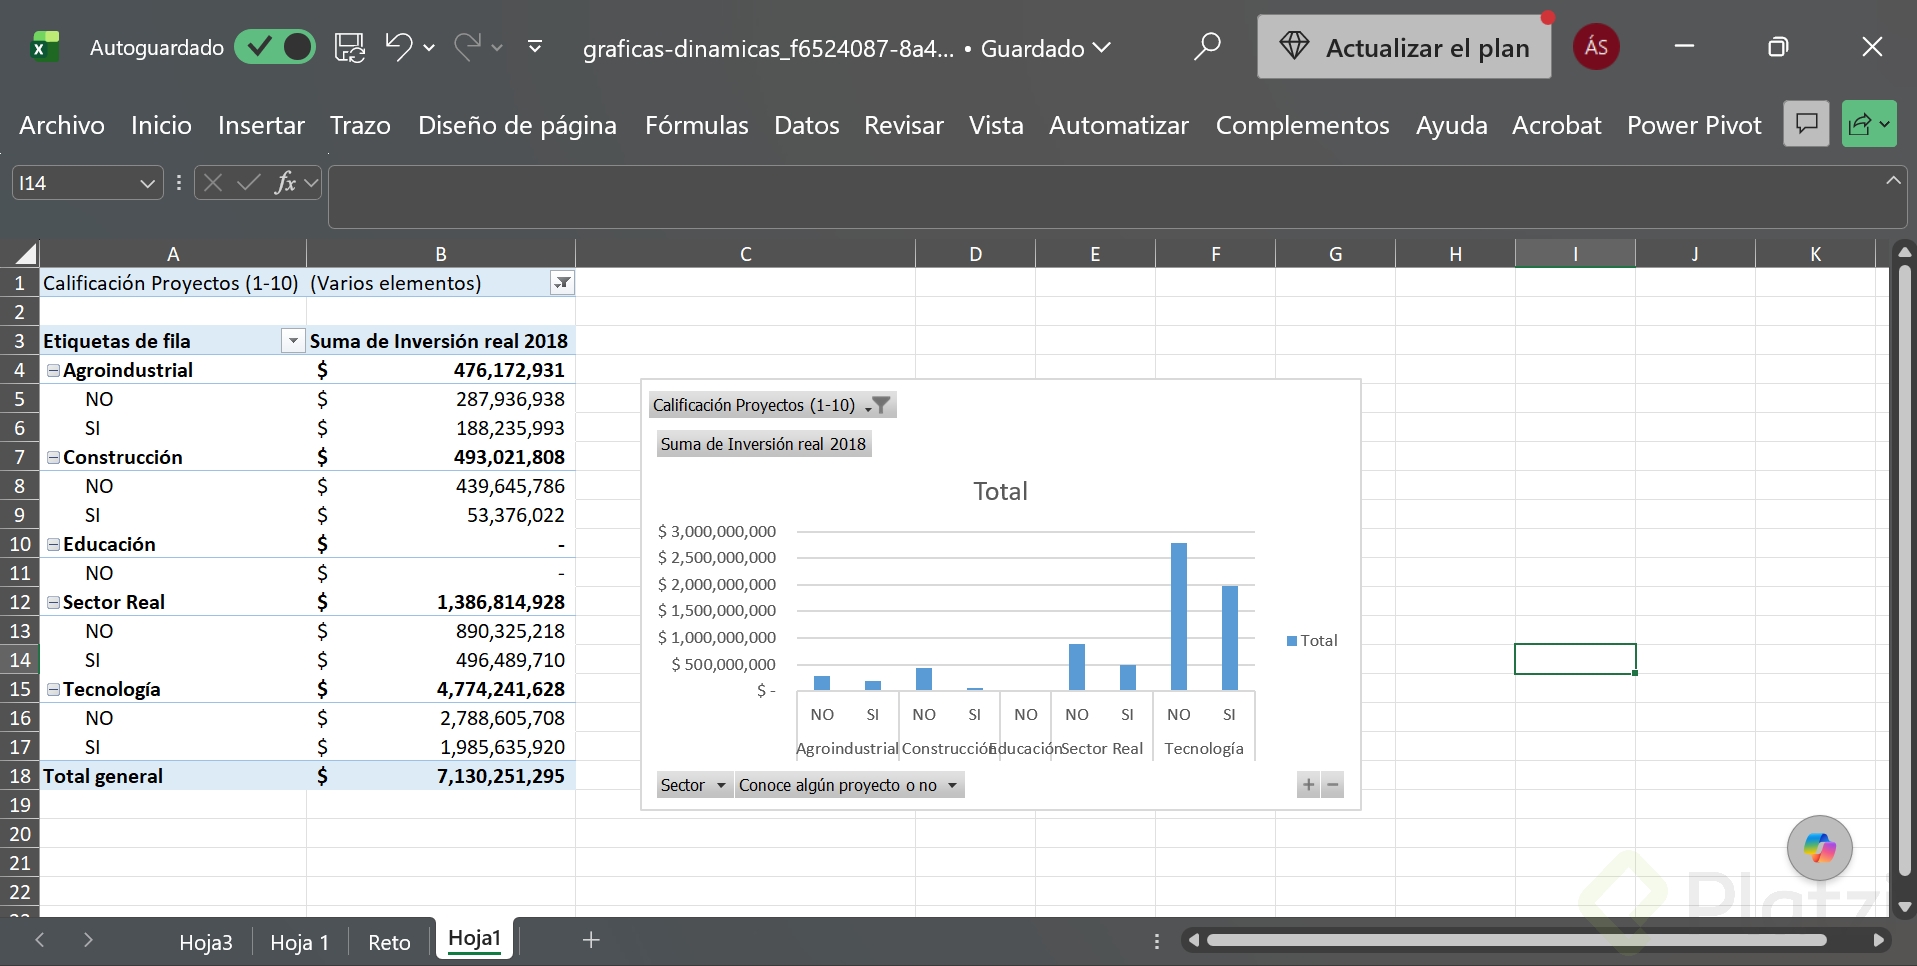
Task: Click the horizontal scrollbar thumb
Action: coord(1516,940)
